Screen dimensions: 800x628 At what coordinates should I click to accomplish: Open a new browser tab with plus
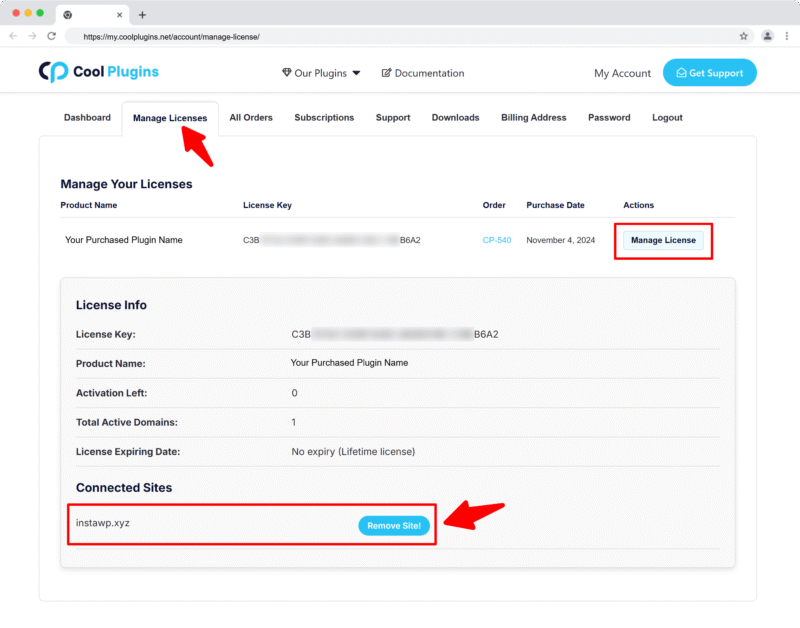pyautogui.click(x=142, y=15)
